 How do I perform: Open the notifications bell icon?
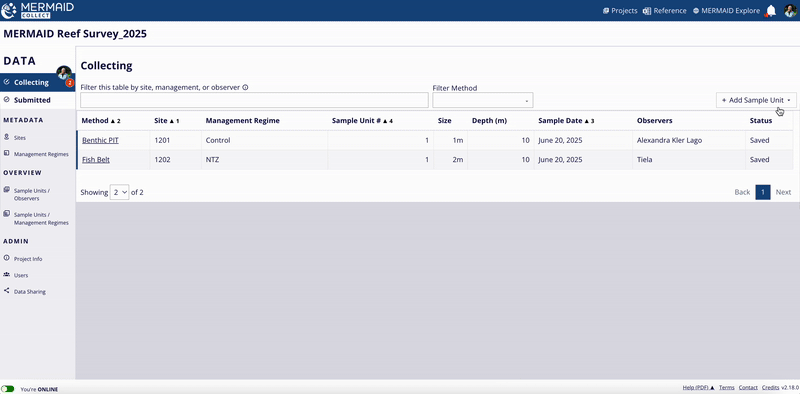point(771,11)
